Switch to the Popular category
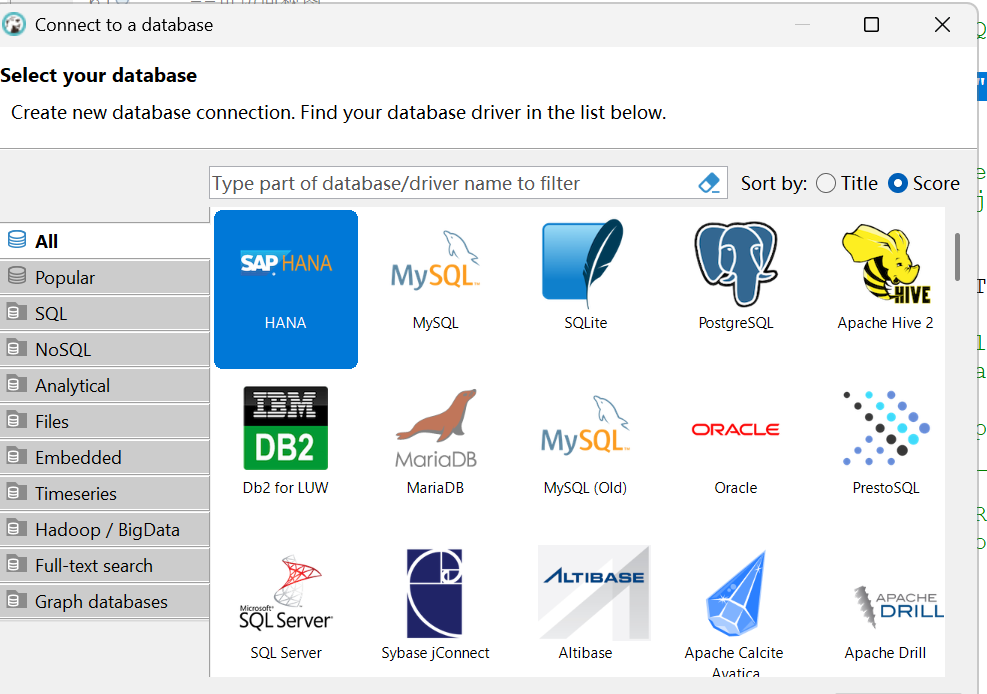The image size is (987, 694). point(104,277)
